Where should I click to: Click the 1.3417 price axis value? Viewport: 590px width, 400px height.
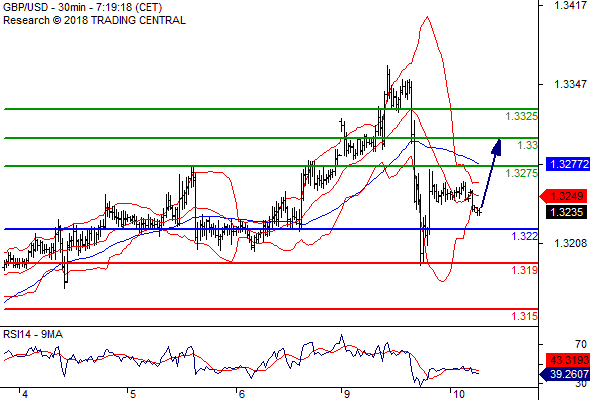coord(570,6)
